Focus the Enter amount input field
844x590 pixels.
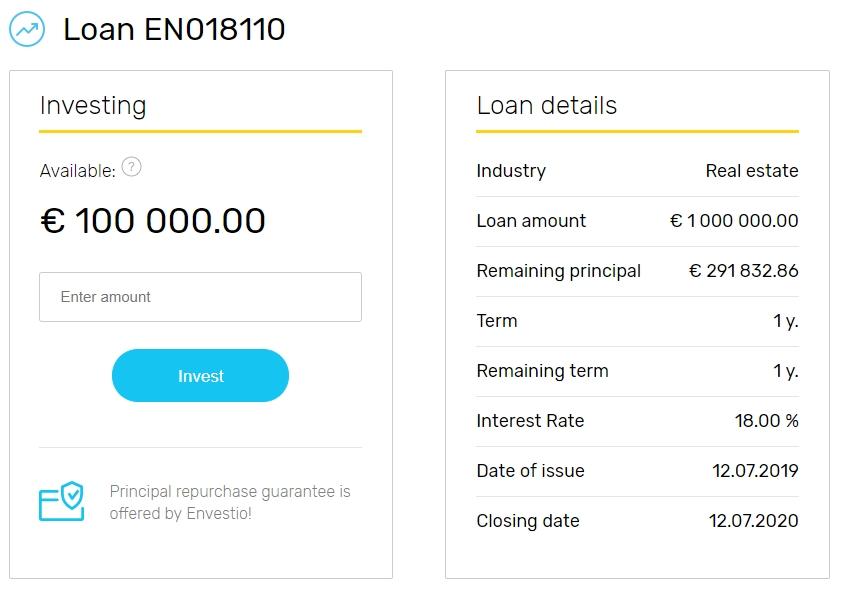click(200, 297)
